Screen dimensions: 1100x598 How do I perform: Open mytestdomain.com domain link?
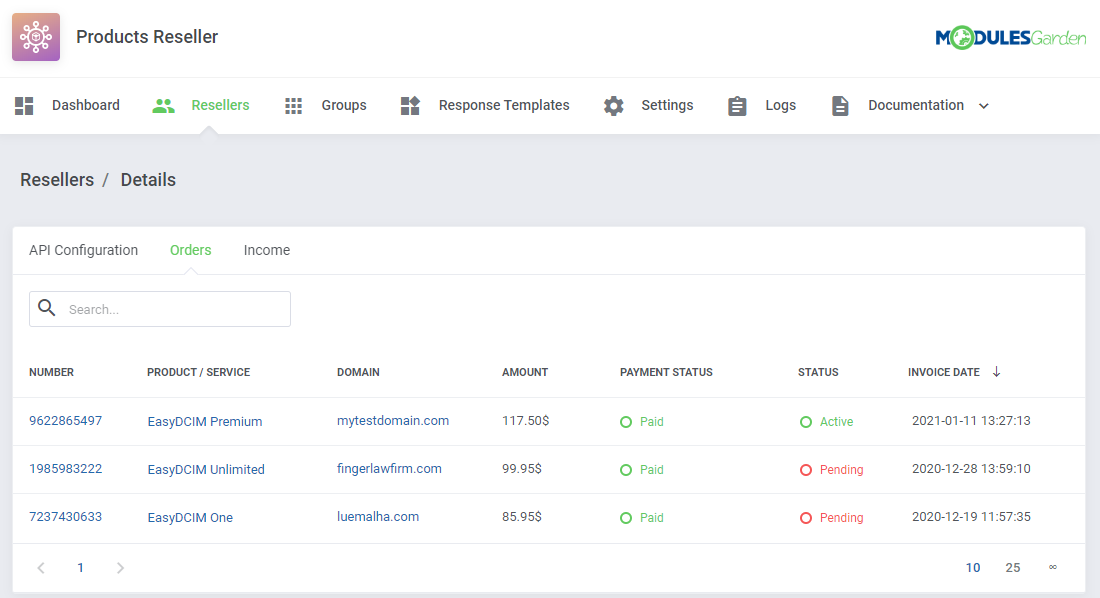[393, 420]
